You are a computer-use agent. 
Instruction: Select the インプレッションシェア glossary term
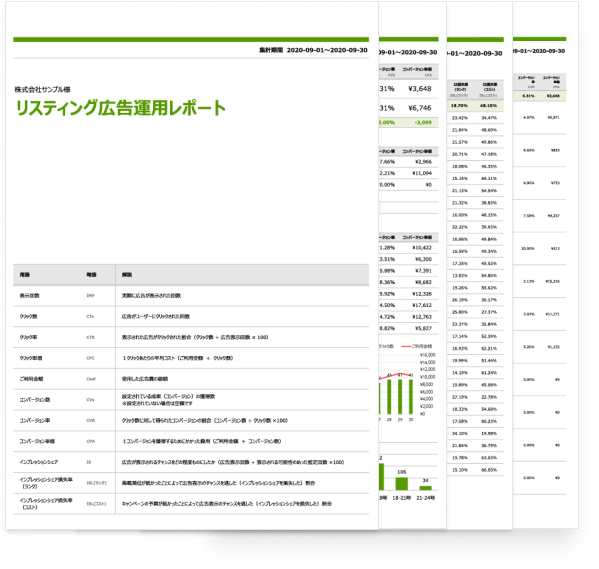click(39, 462)
